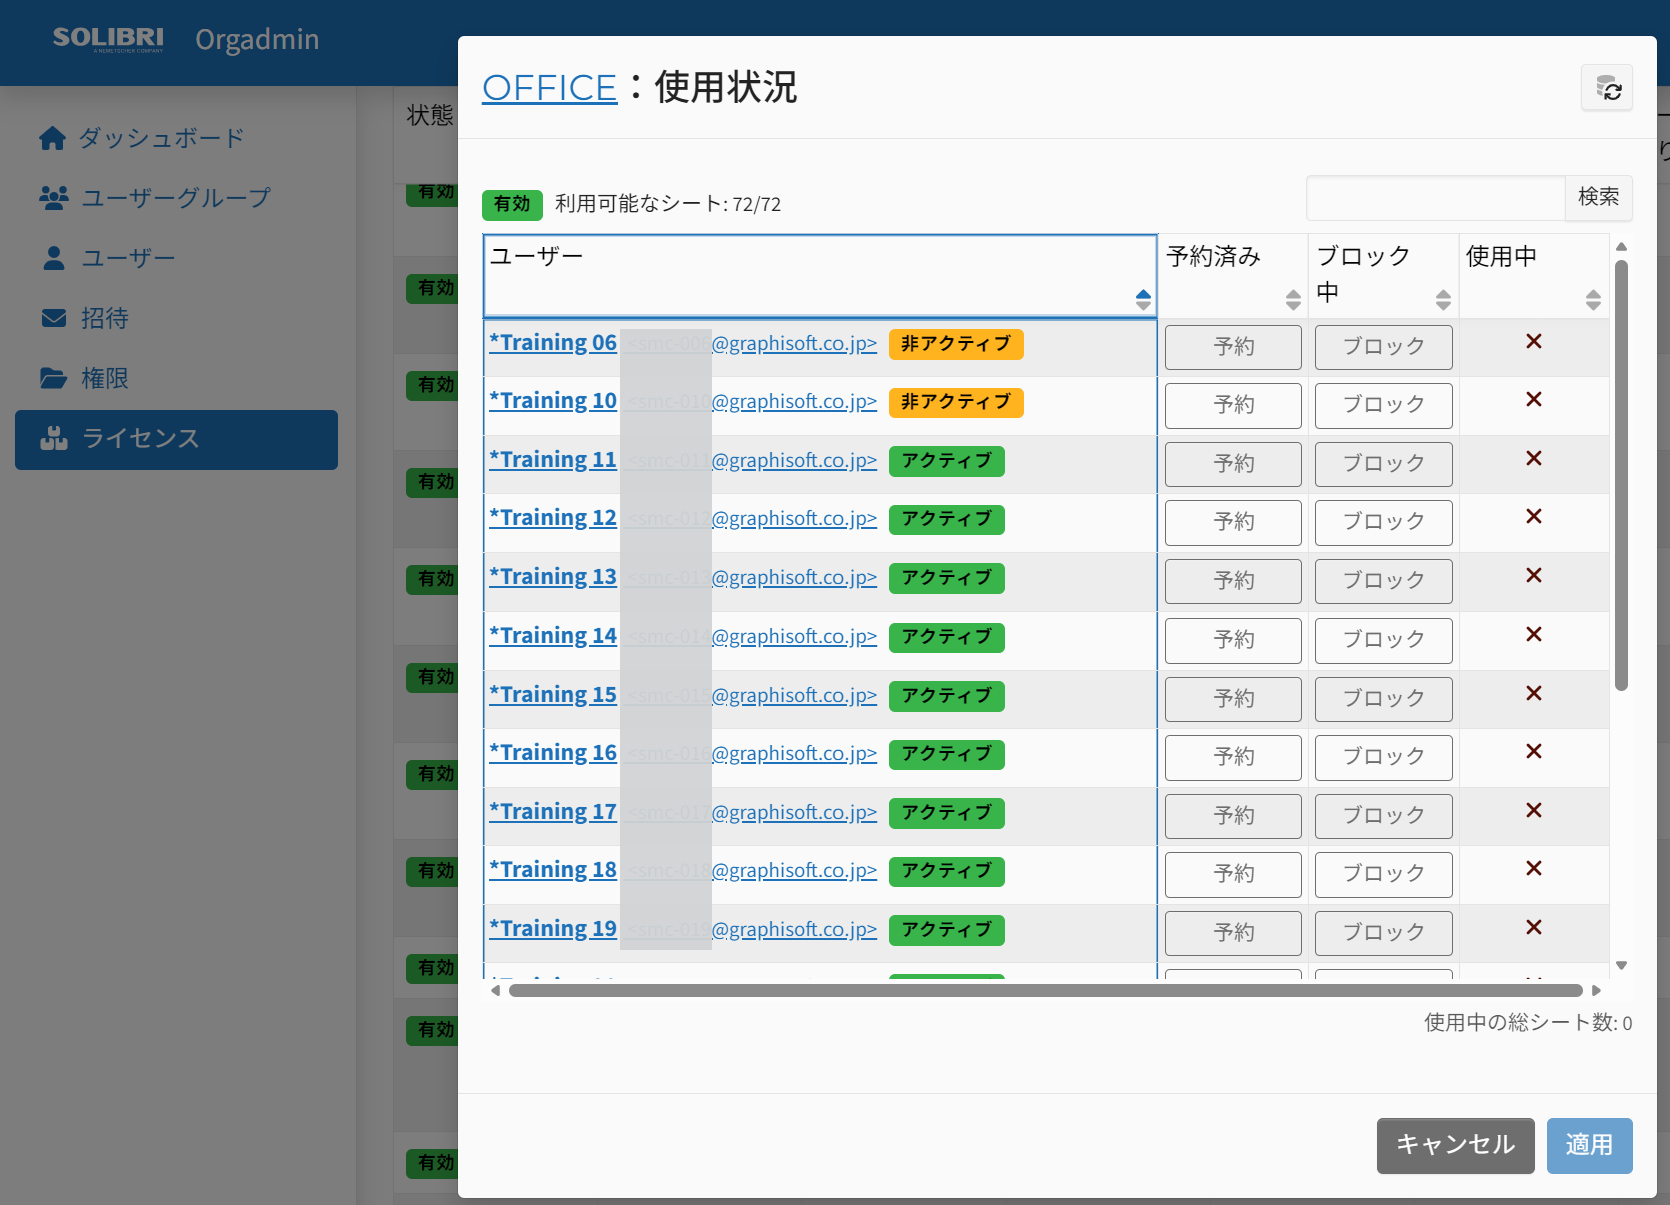Select Licenses (ライセンス) in sidebar

(x=176, y=439)
